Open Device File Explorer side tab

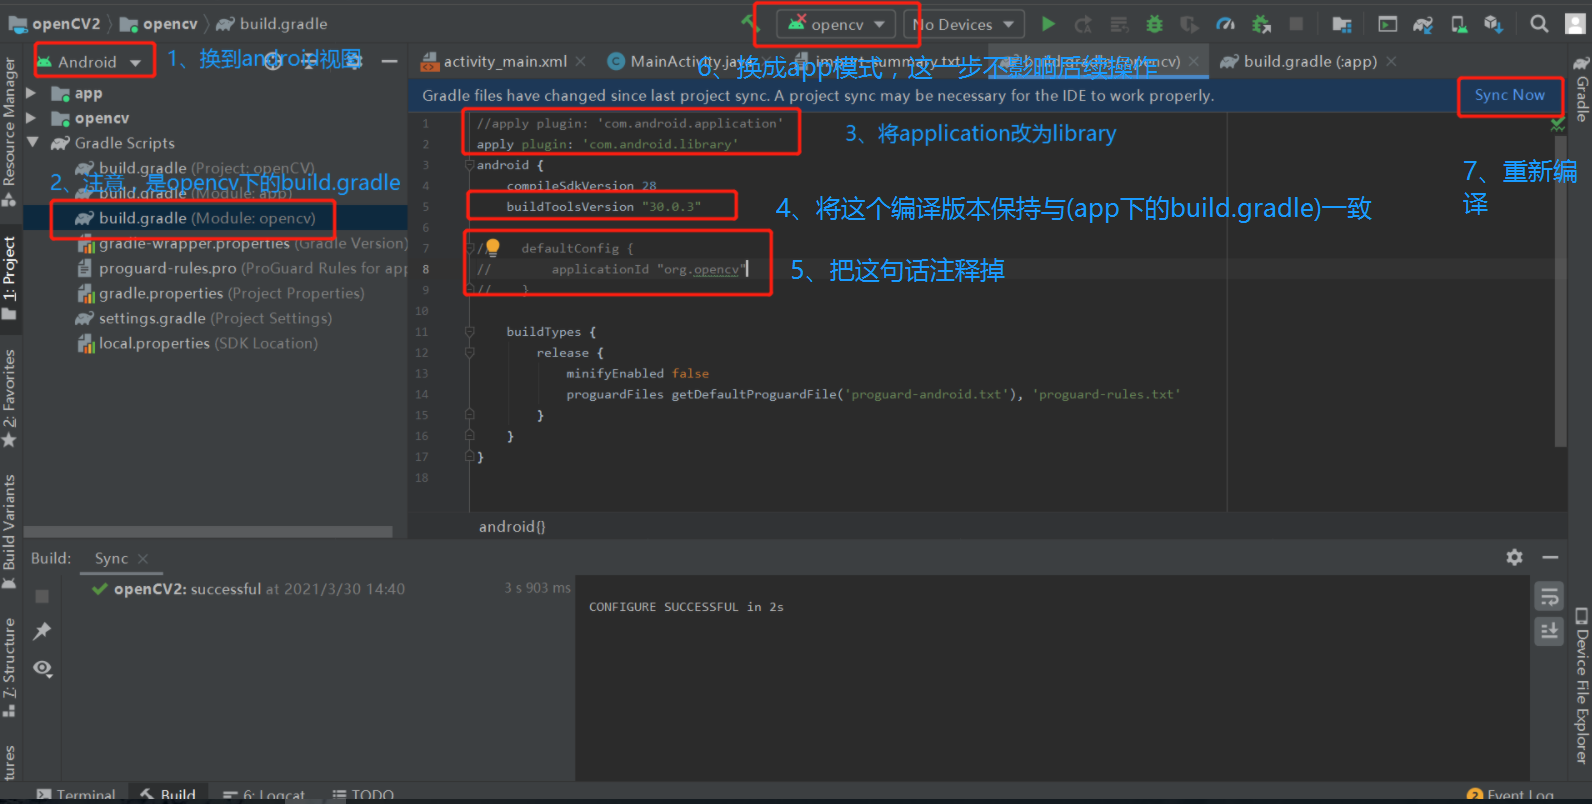1581,686
